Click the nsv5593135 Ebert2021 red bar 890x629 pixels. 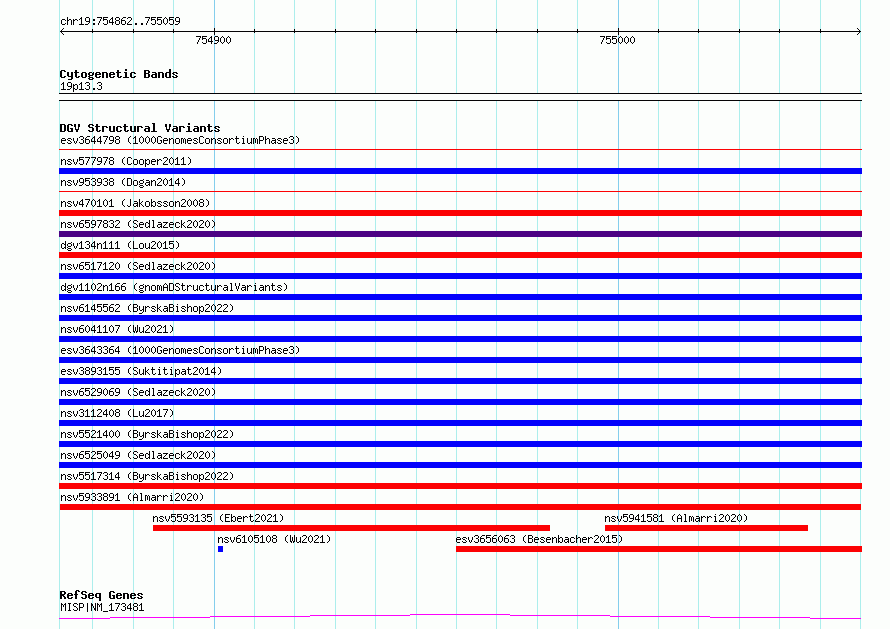[351, 528]
